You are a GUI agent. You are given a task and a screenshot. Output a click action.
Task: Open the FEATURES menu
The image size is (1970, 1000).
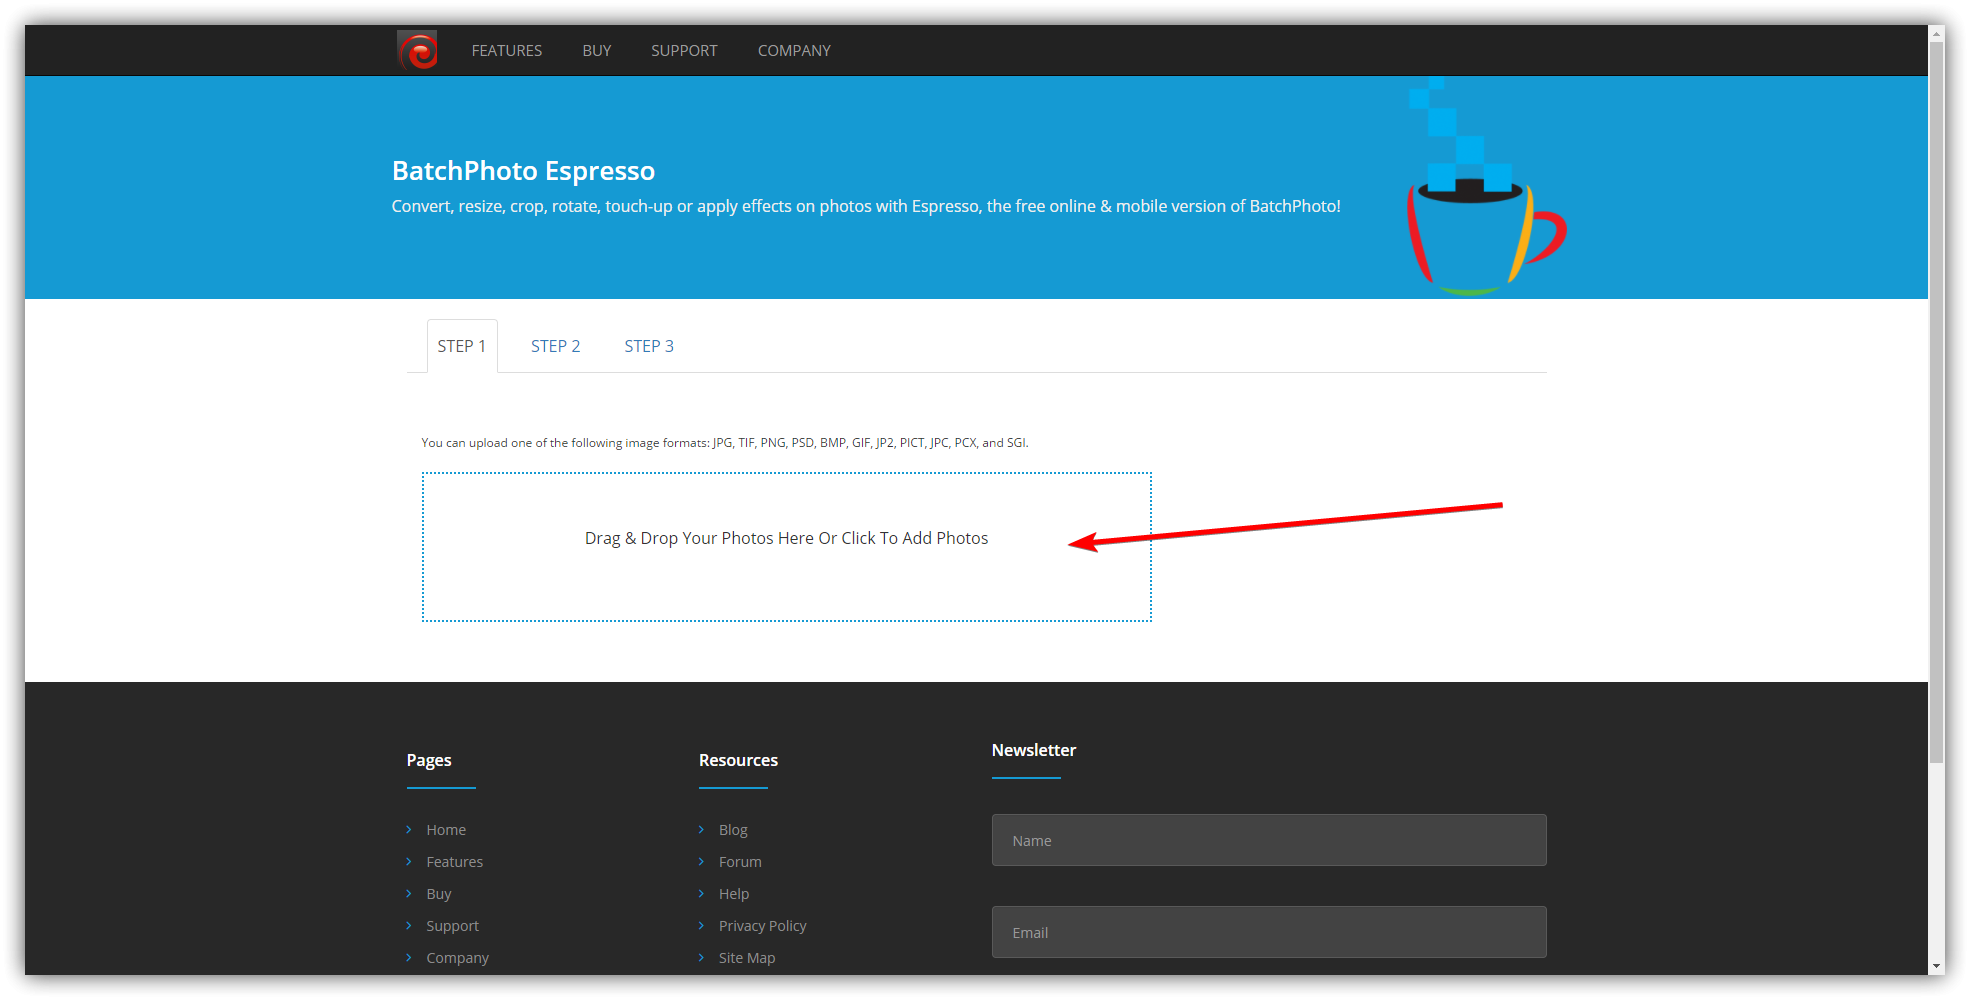click(507, 51)
